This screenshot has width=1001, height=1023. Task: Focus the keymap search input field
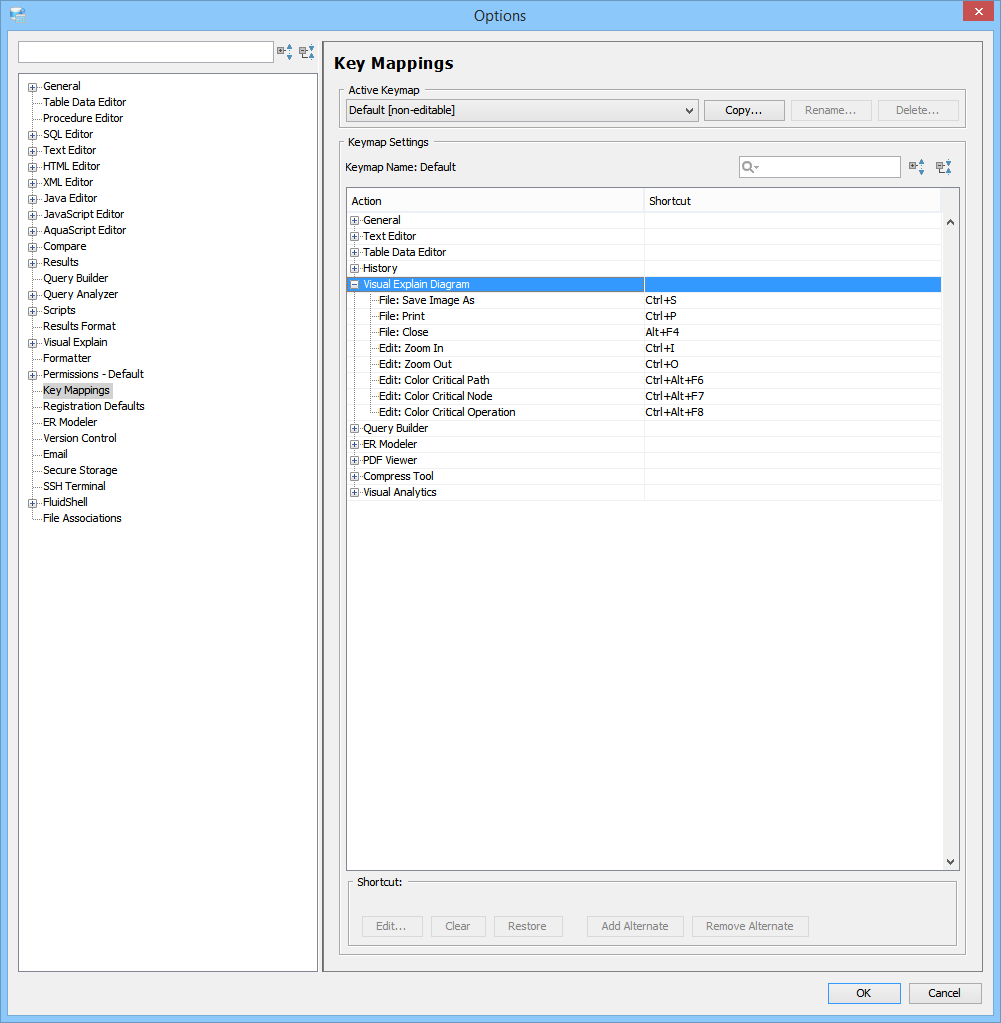(x=820, y=167)
